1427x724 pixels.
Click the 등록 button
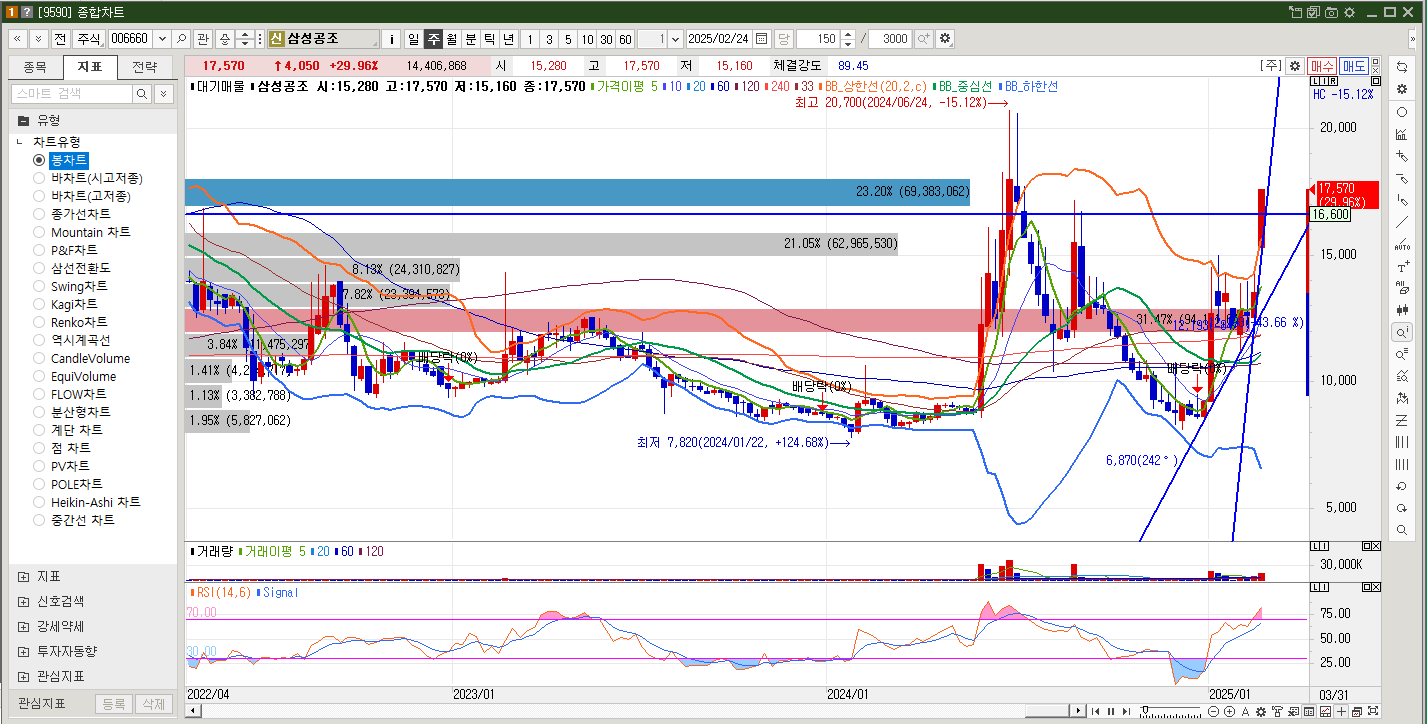pyautogui.click(x=113, y=704)
